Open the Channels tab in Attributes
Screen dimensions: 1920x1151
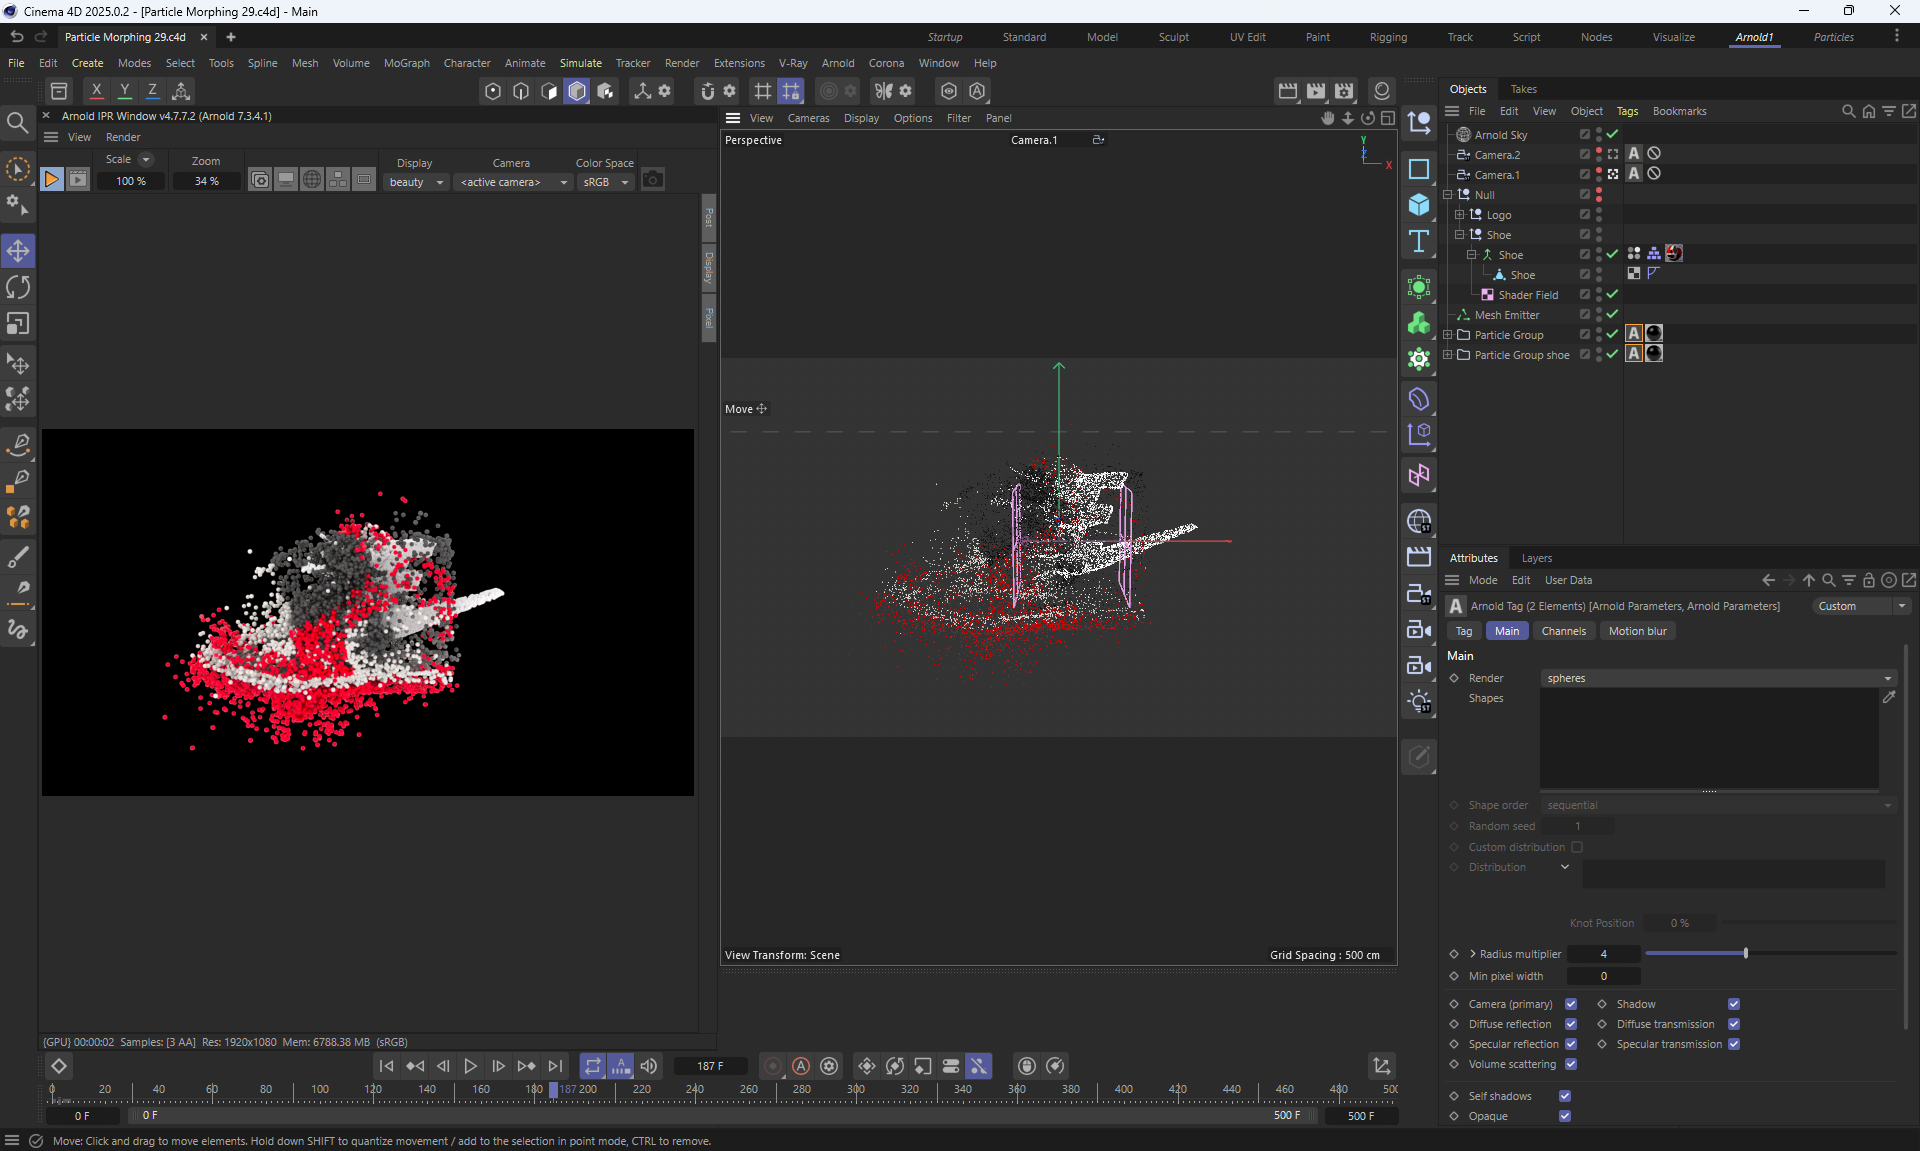[x=1563, y=631]
